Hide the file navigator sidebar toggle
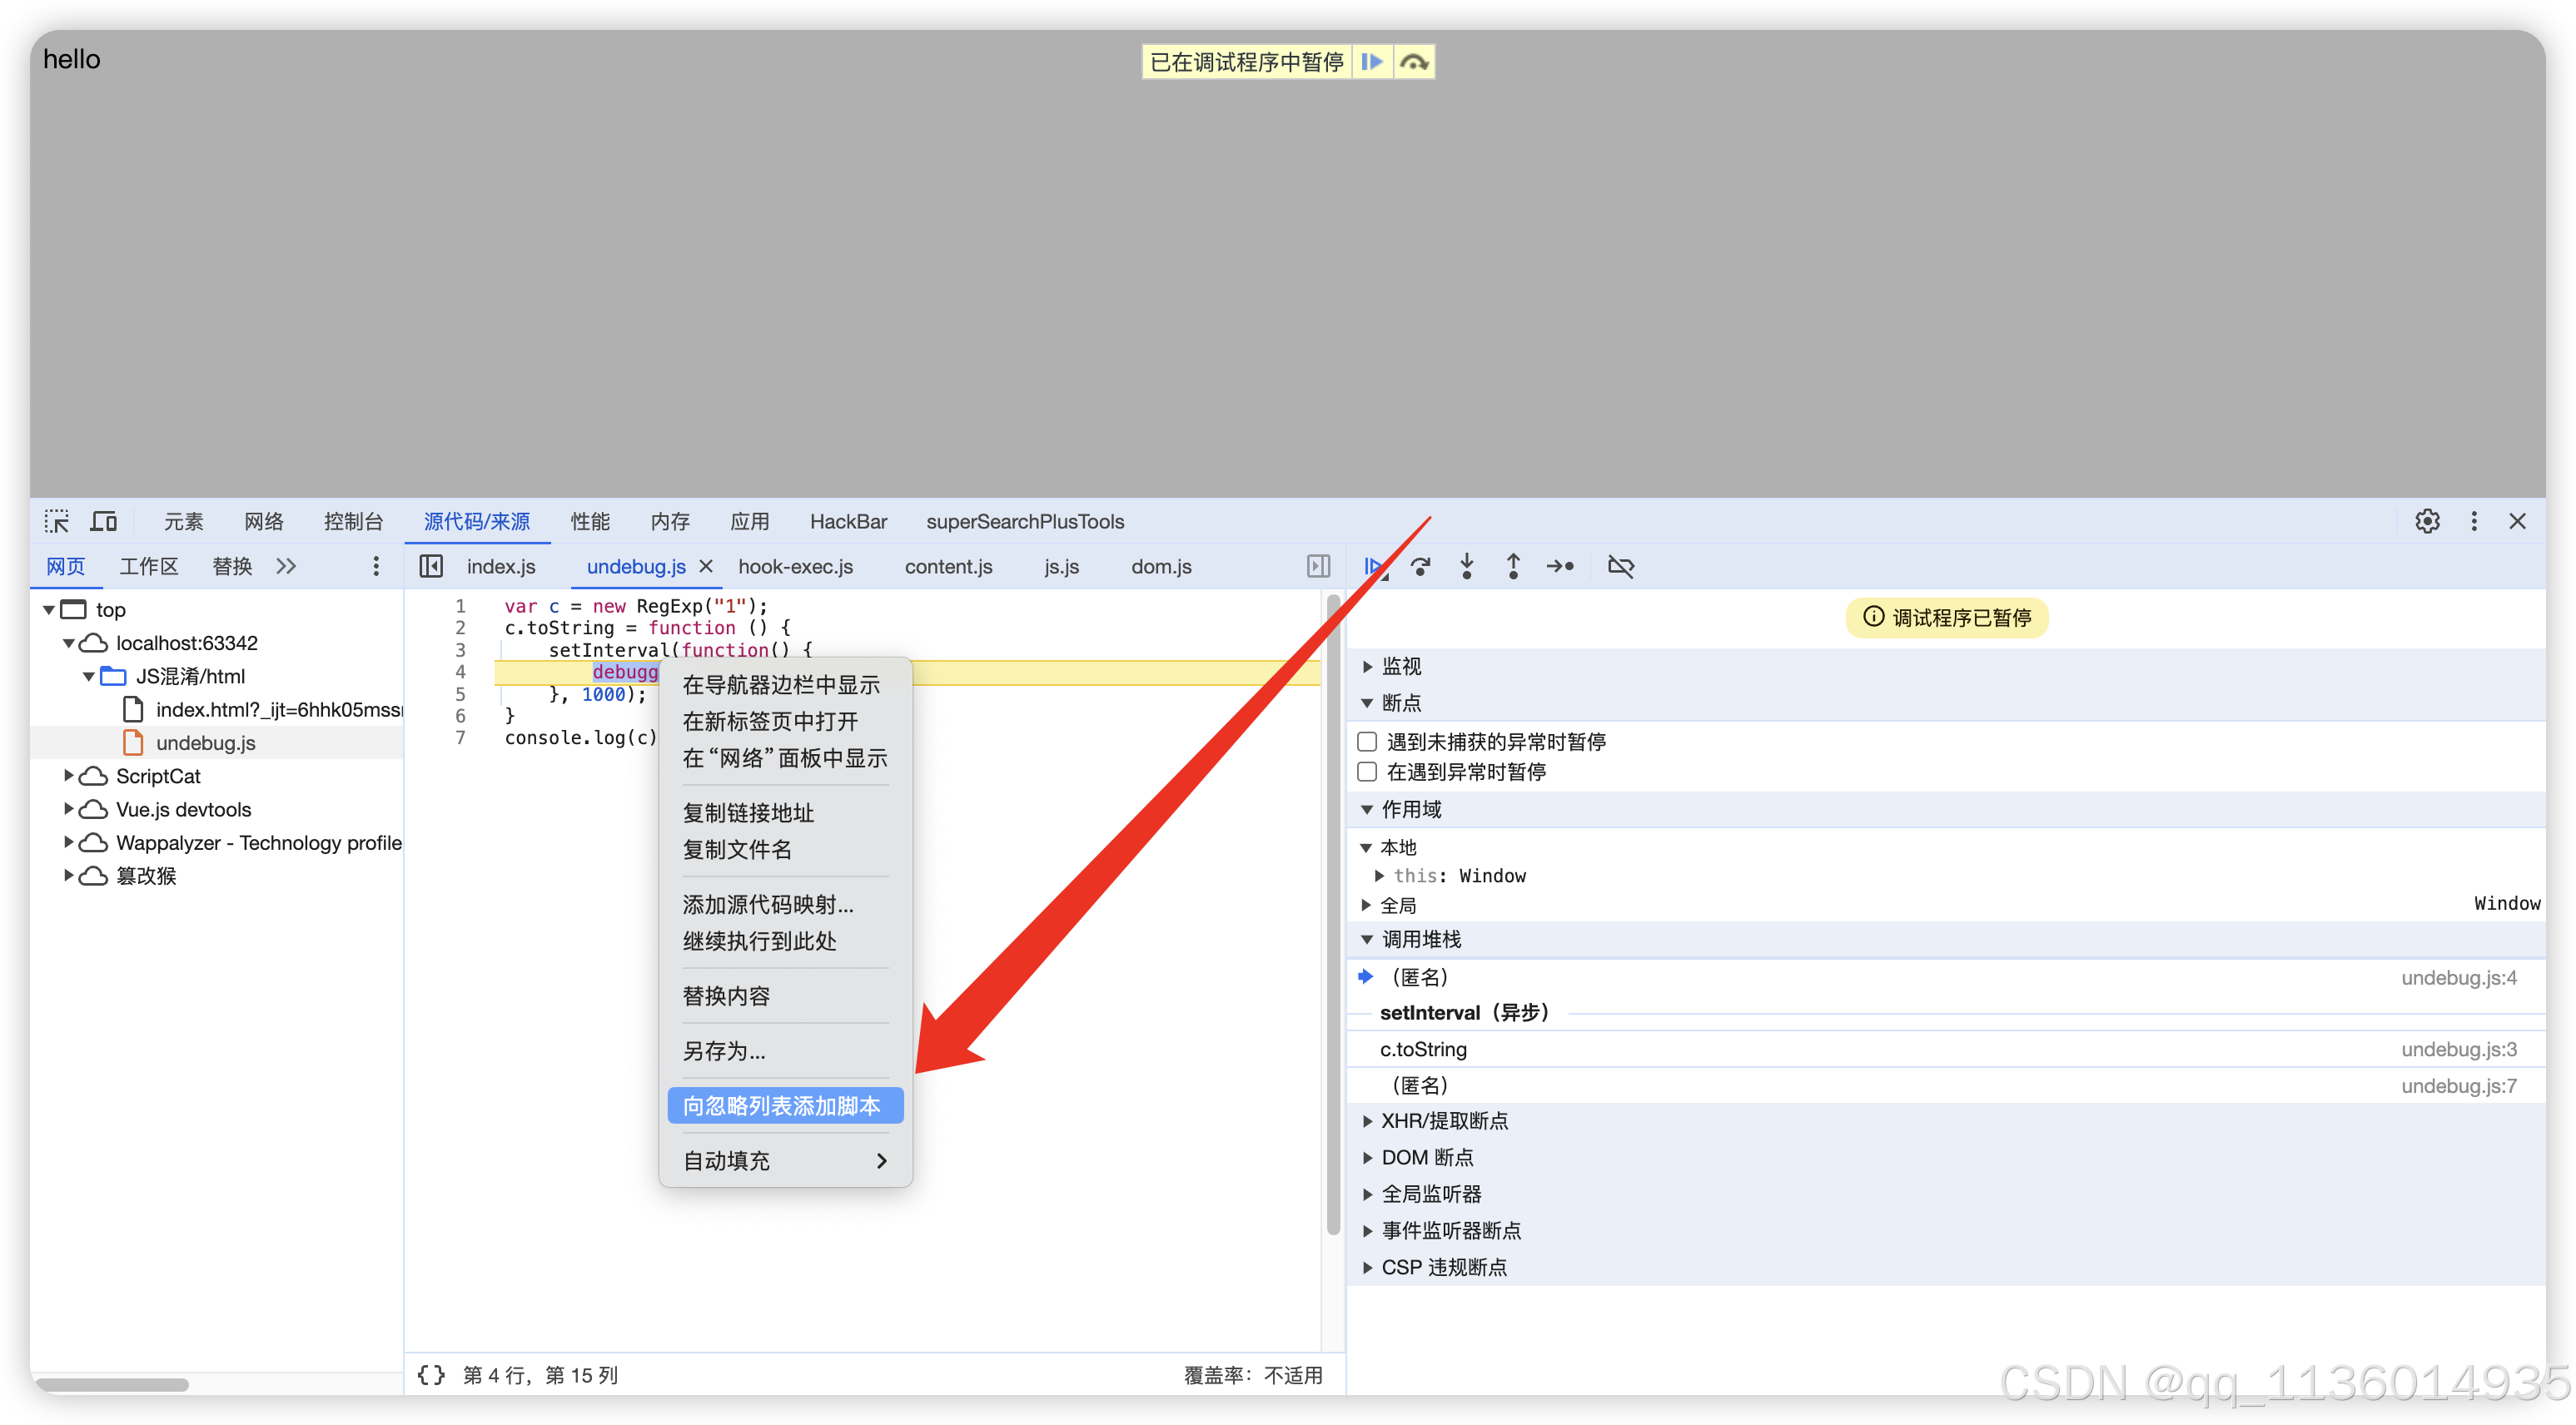Image resolution: width=2576 pixels, height=1425 pixels. [x=431, y=566]
